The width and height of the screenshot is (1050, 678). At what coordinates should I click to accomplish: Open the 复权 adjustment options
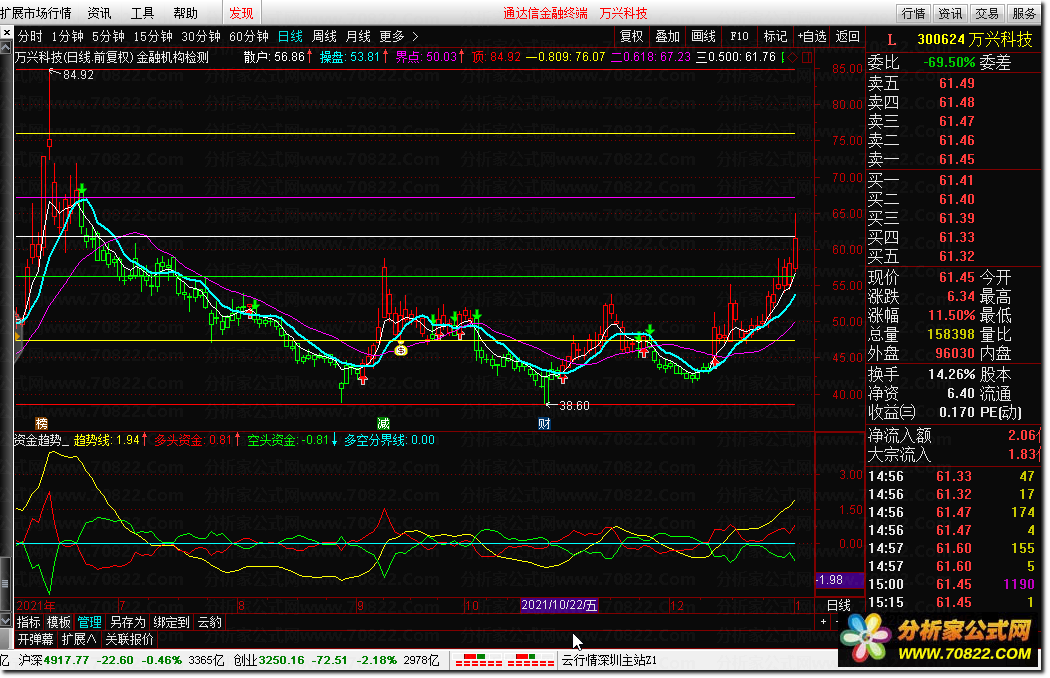point(631,37)
